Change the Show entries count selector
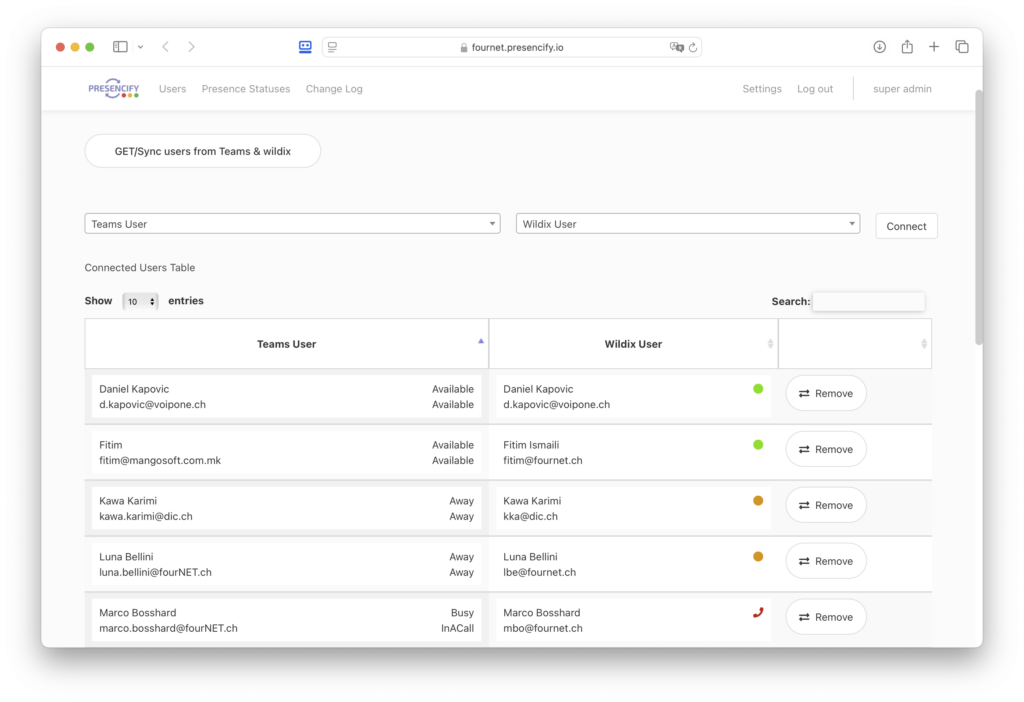The image size is (1024, 702). pos(140,301)
